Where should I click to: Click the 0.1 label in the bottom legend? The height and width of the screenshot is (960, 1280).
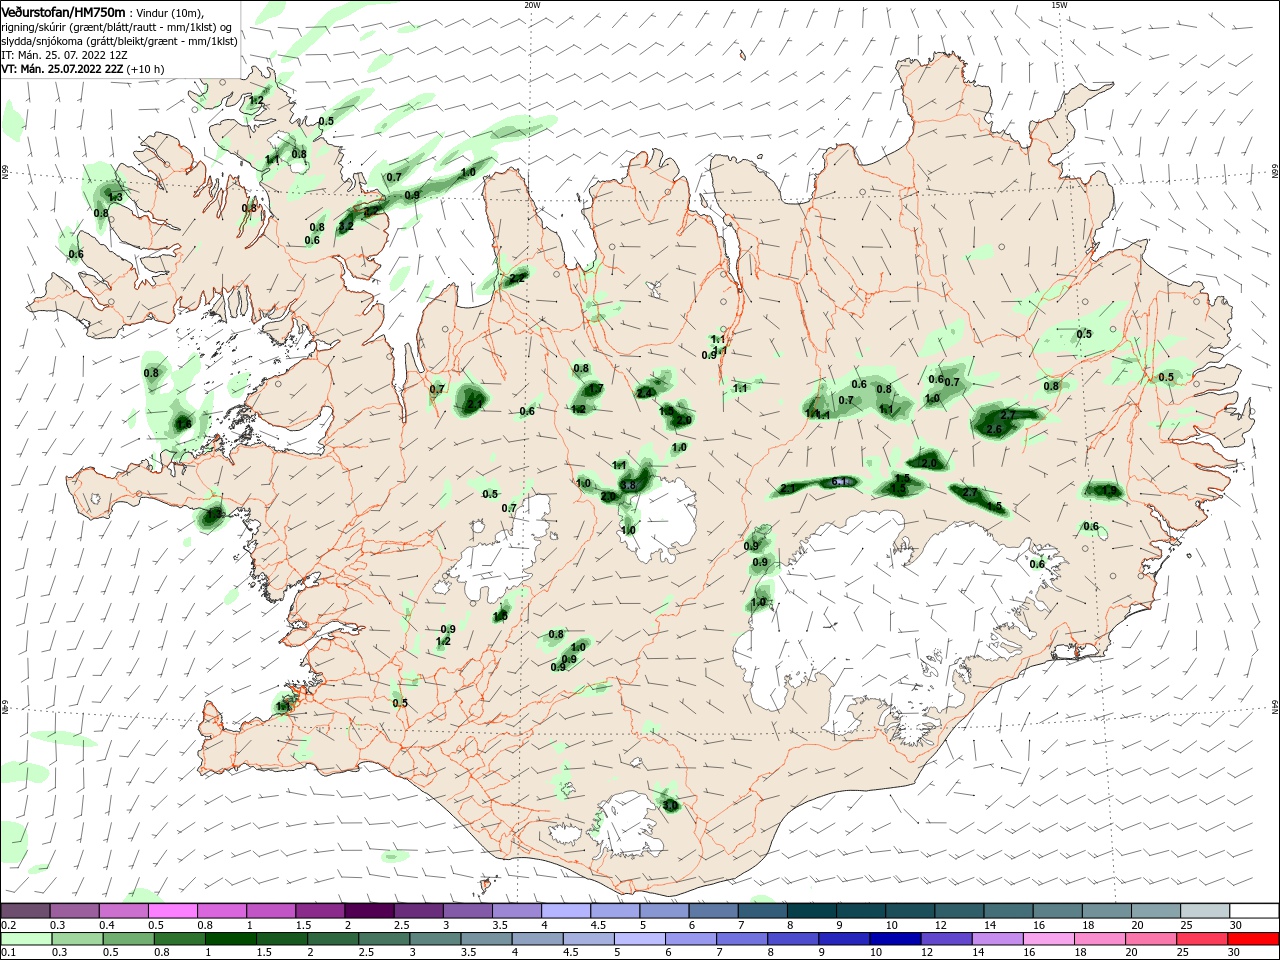coord(8,952)
